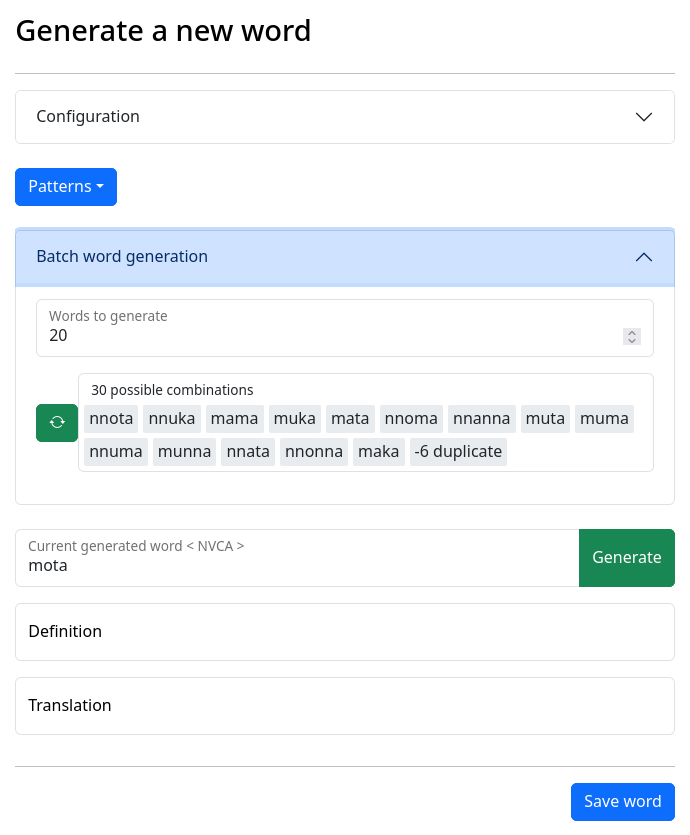Select the generated word 'nnata'
The height and width of the screenshot is (835, 690).
pyautogui.click(x=248, y=452)
